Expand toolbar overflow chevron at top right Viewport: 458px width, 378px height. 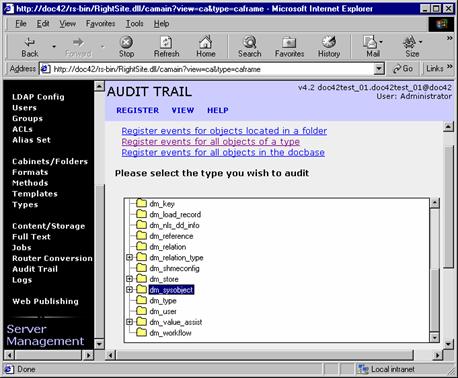[450, 38]
